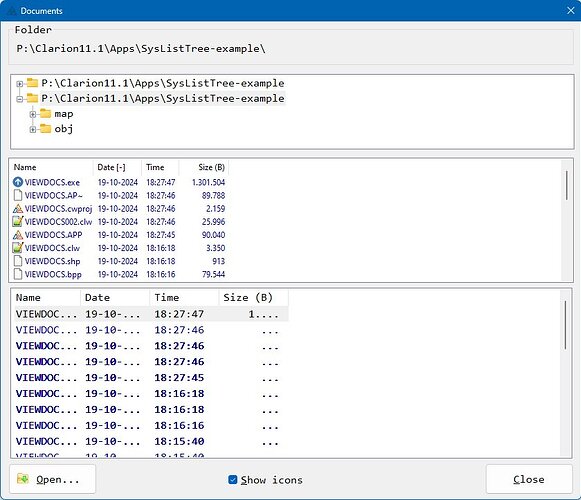
Task: Select the file name VIEWDOCS.bpp
Action: coord(53,275)
